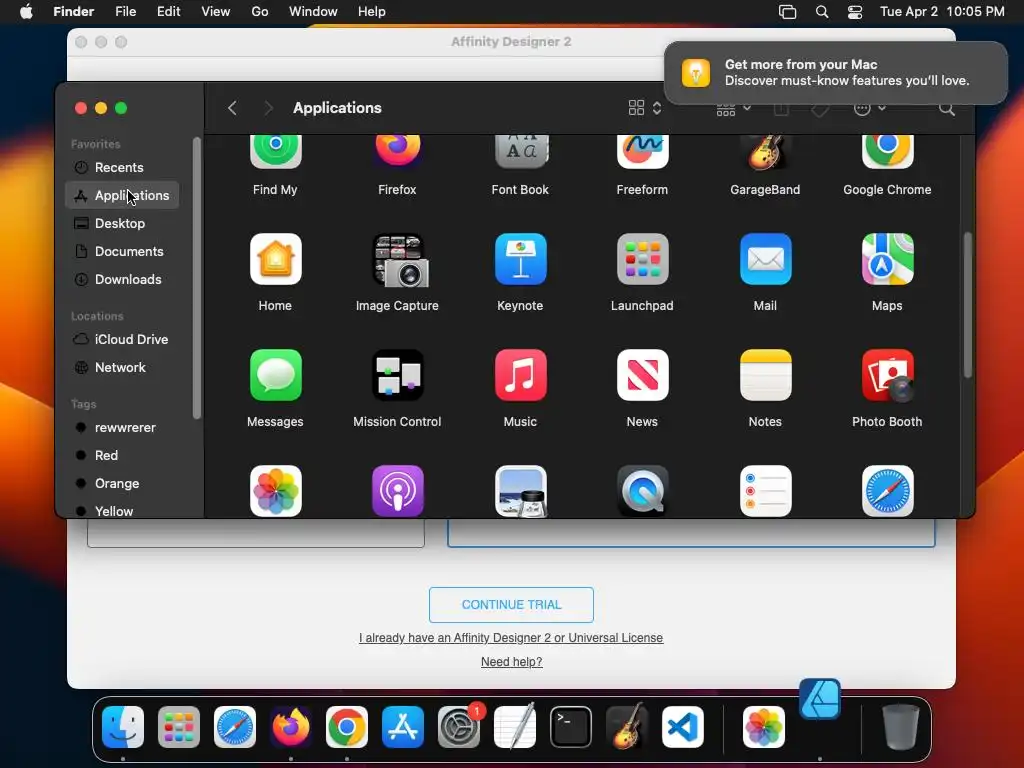Open System Settings from the Dock
1024x768 pixels.
(x=459, y=727)
